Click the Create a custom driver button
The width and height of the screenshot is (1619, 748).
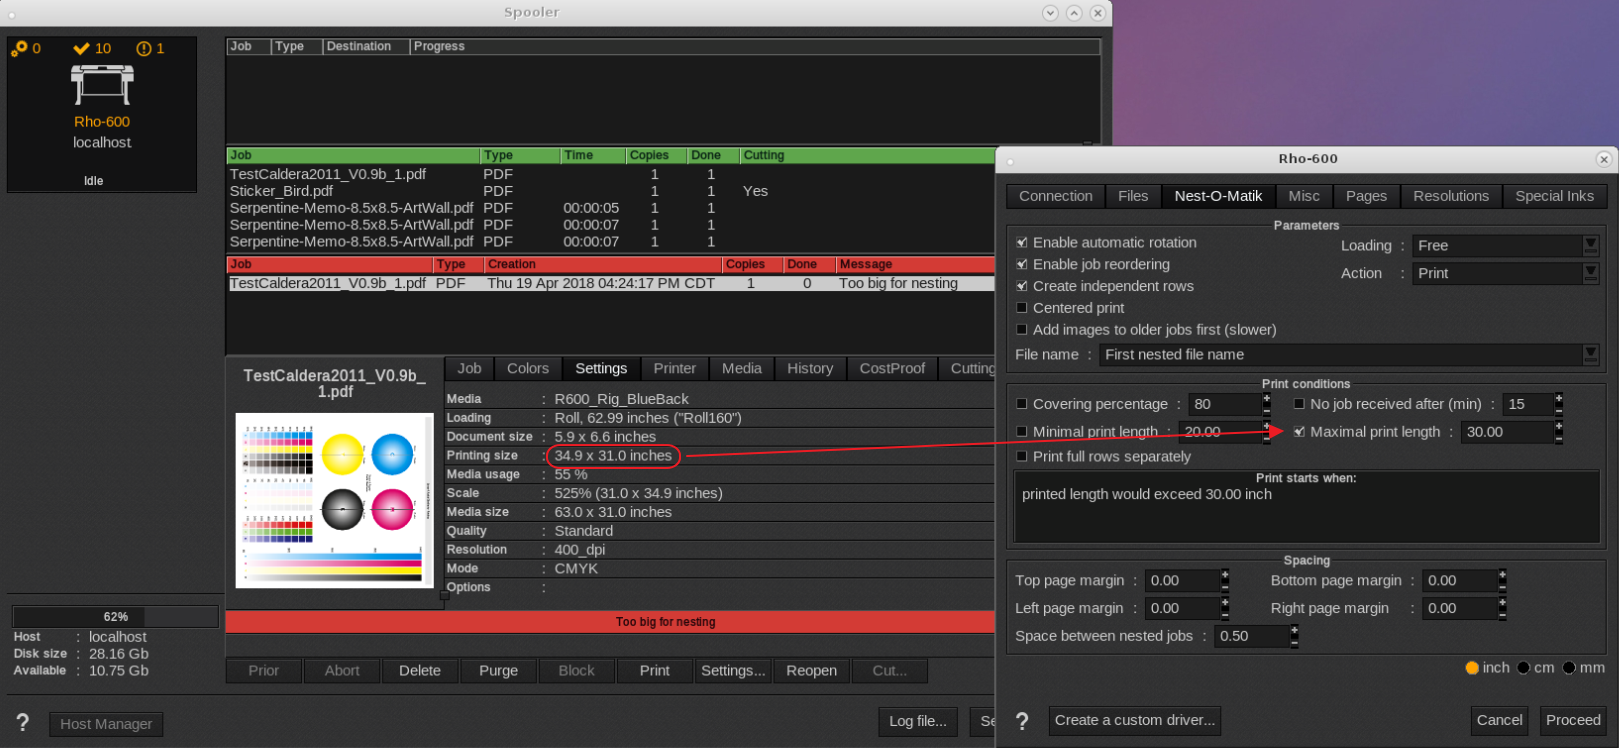1134,720
